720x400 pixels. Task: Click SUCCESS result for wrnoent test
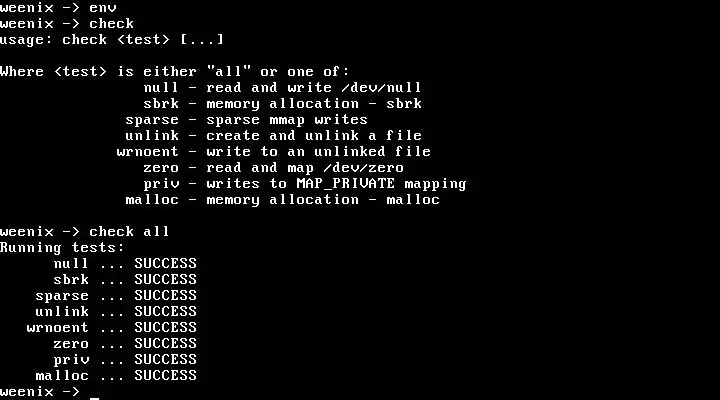click(165, 327)
